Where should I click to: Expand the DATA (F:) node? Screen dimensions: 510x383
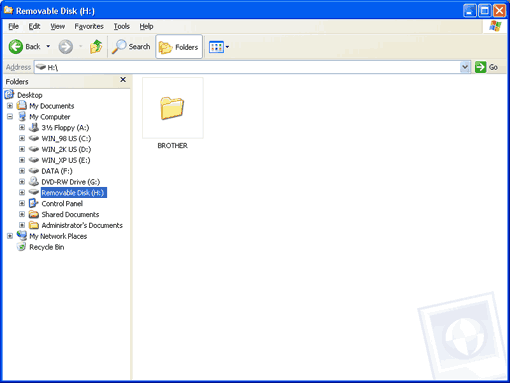tap(22, 171)
